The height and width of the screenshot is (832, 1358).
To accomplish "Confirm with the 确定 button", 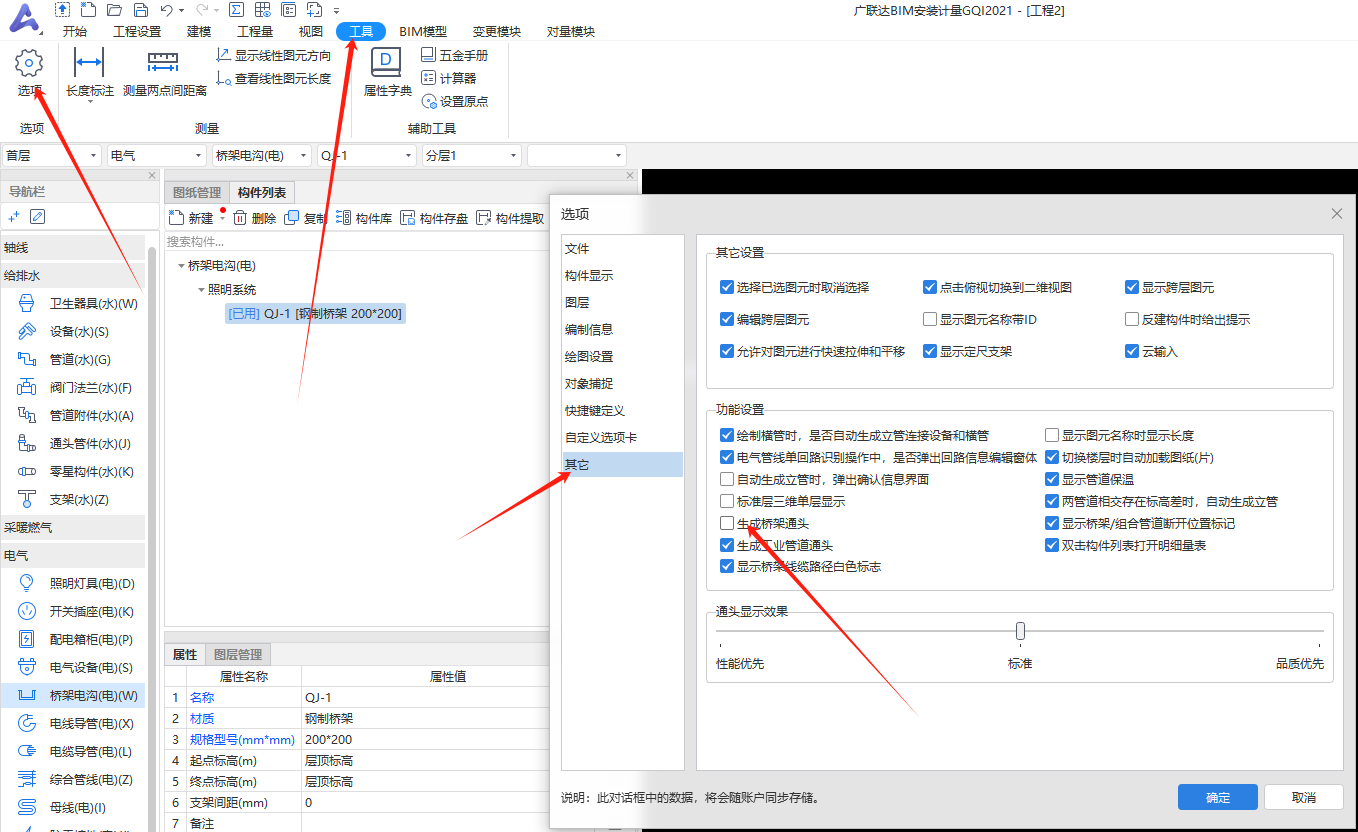I will [x=1218, y=797].
